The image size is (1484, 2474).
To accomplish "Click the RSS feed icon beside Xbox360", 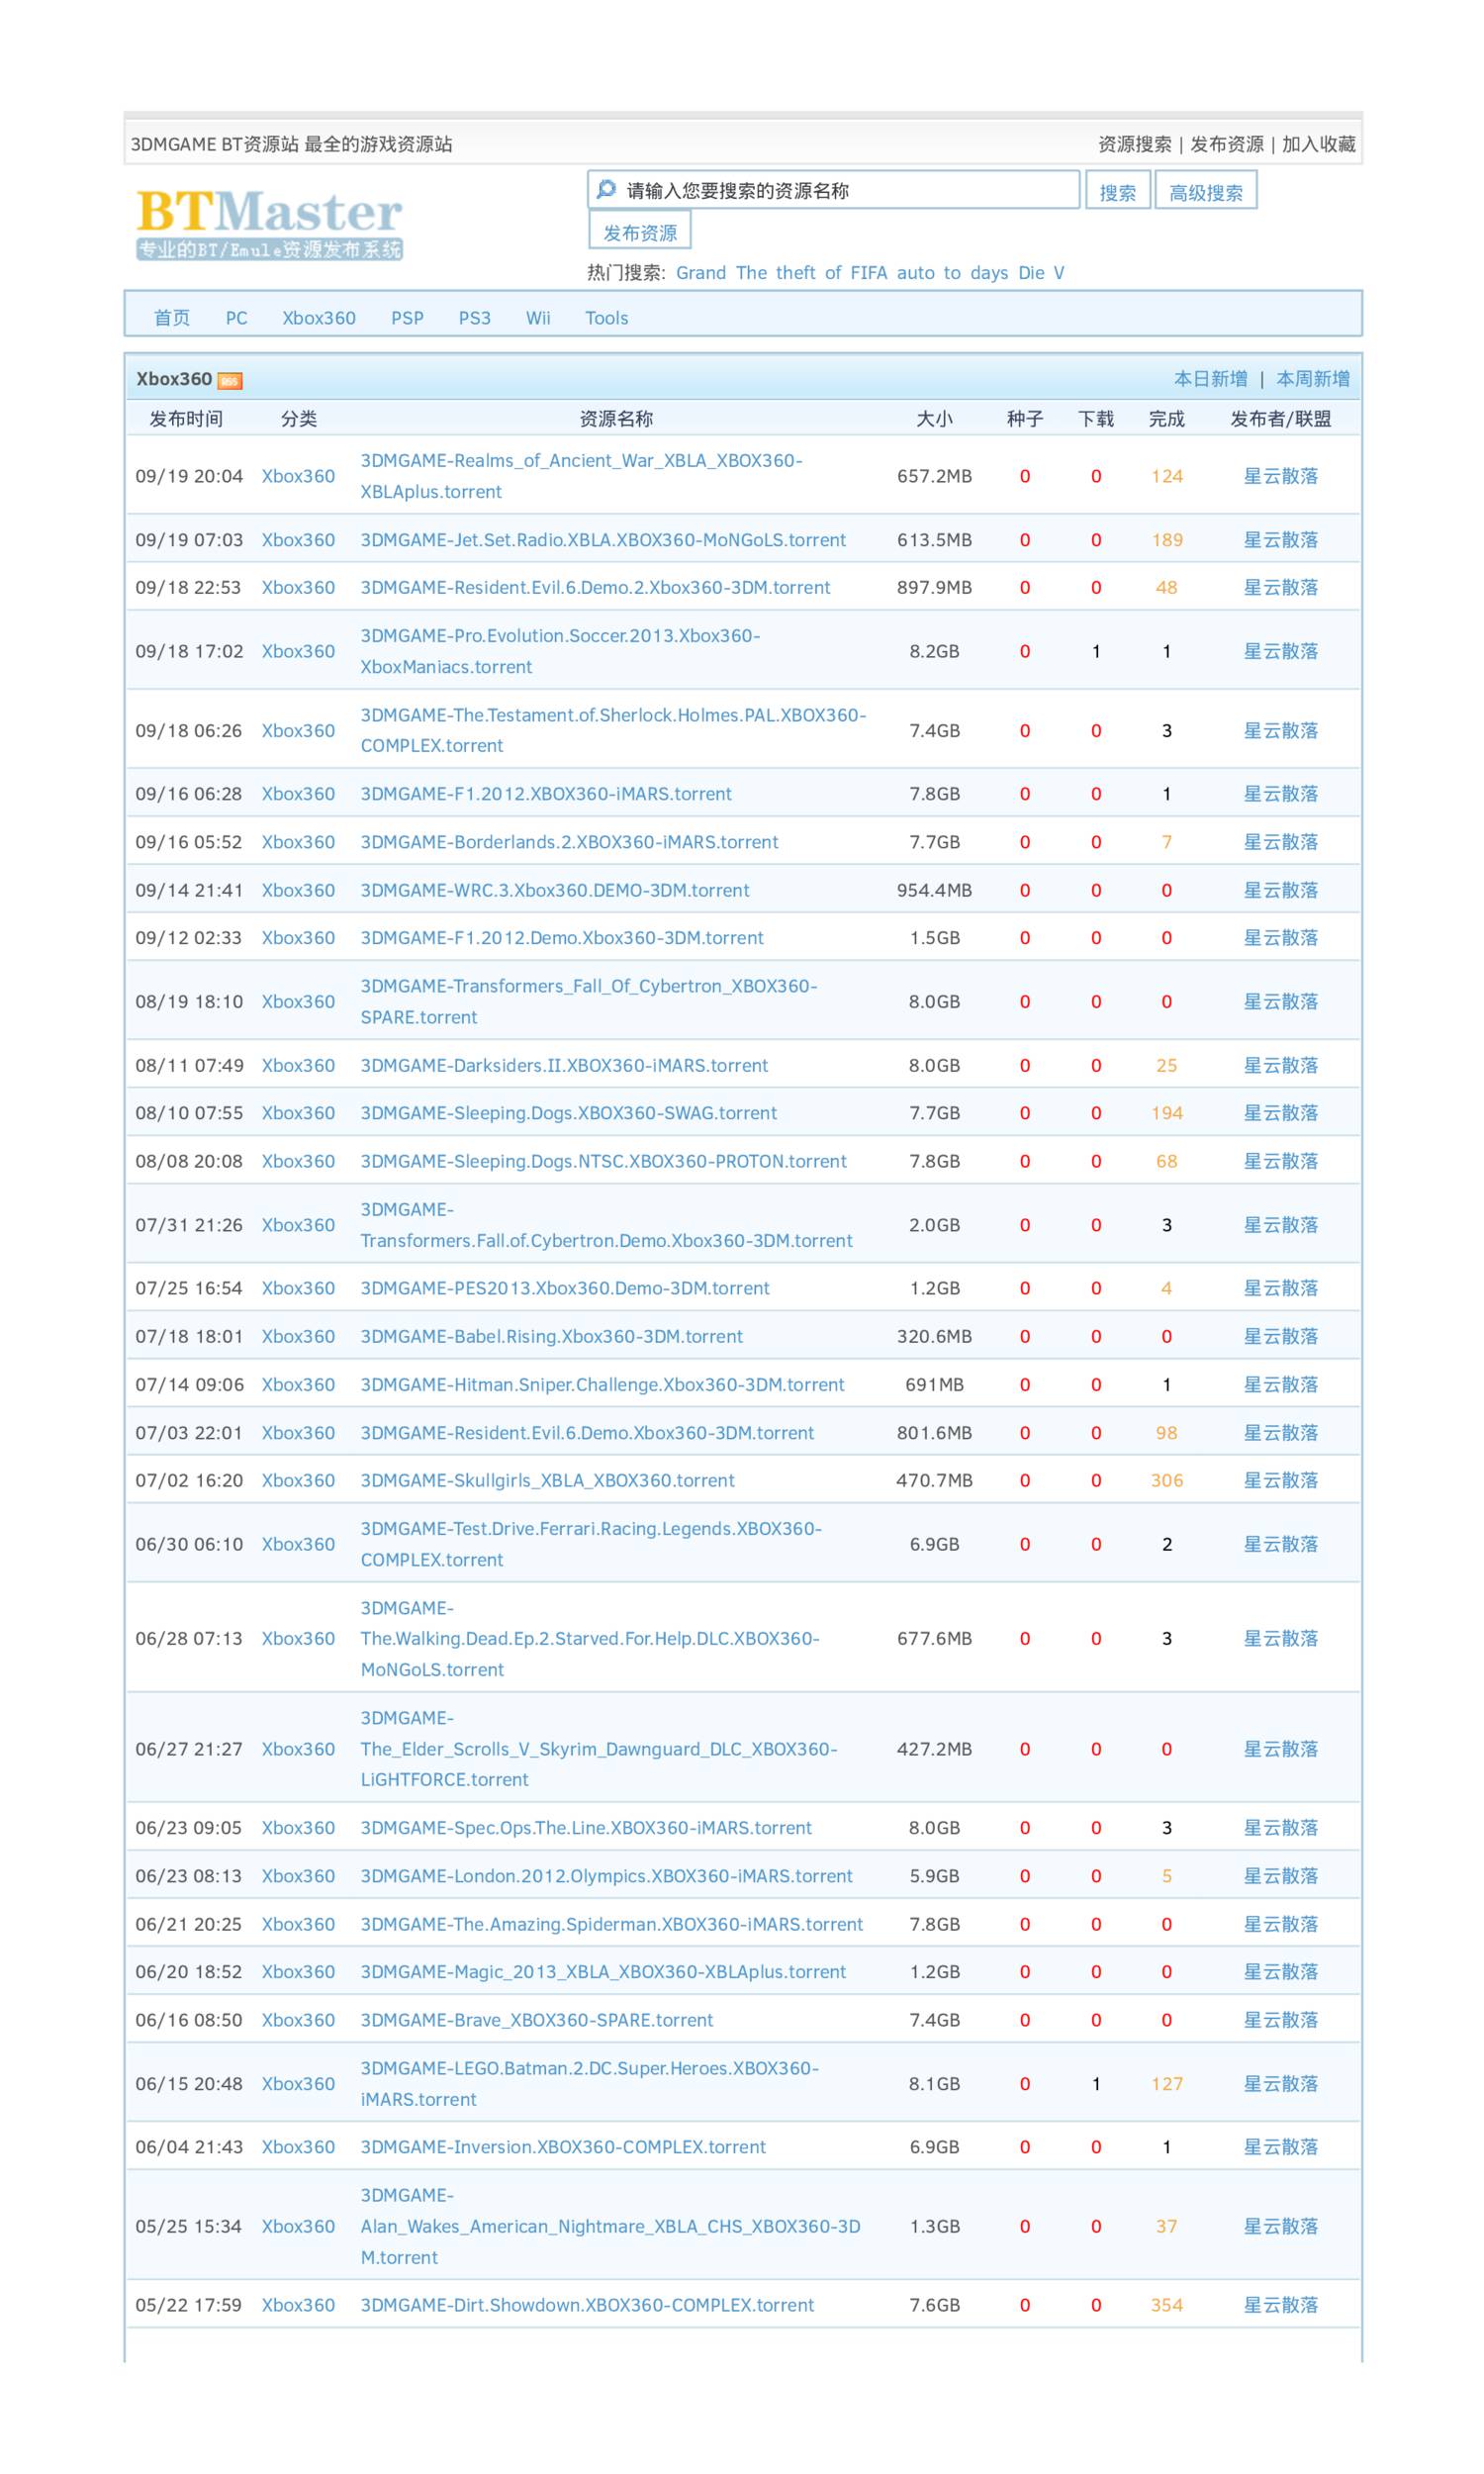I will pyautogui.click(x=230, y=381).
